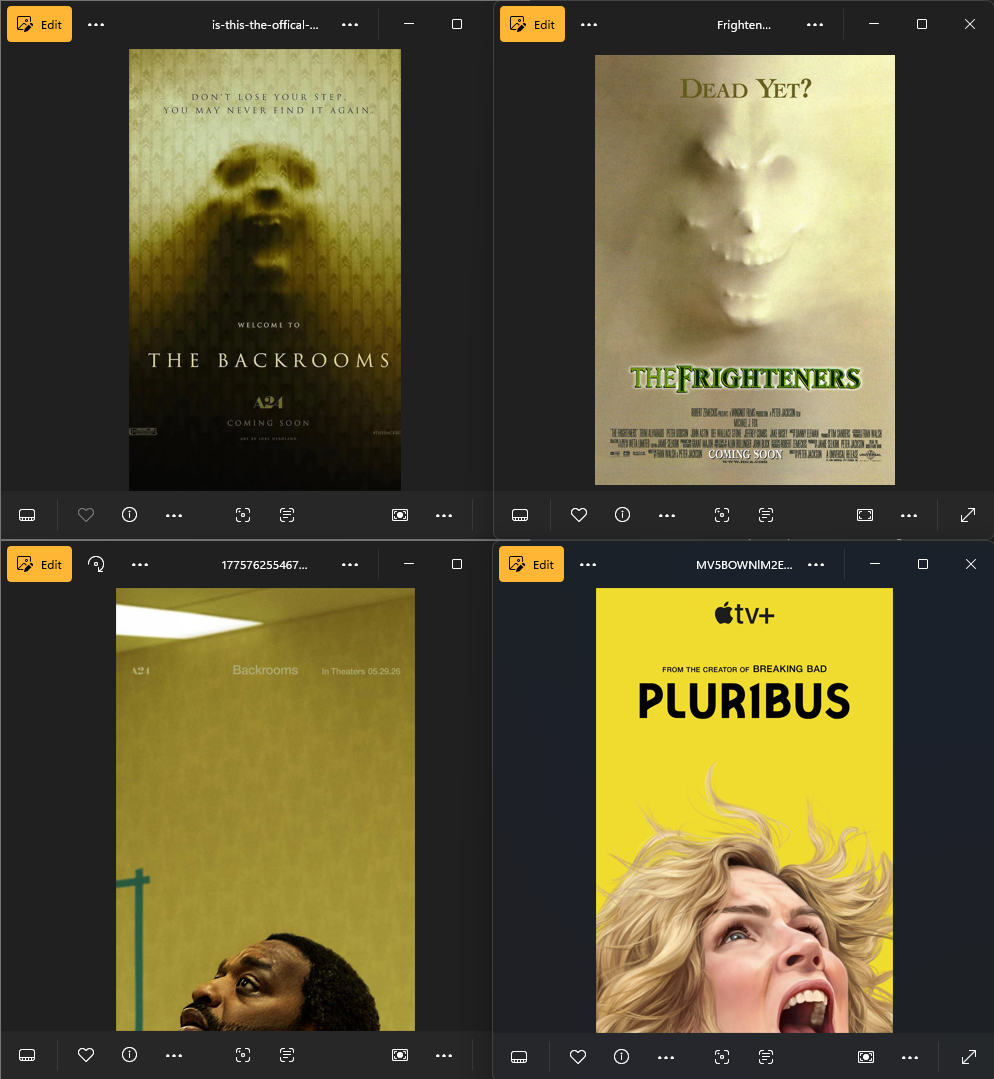Maximize the is-this-the-offical window
Viewport: 994px width, 1079px height.
456,24
